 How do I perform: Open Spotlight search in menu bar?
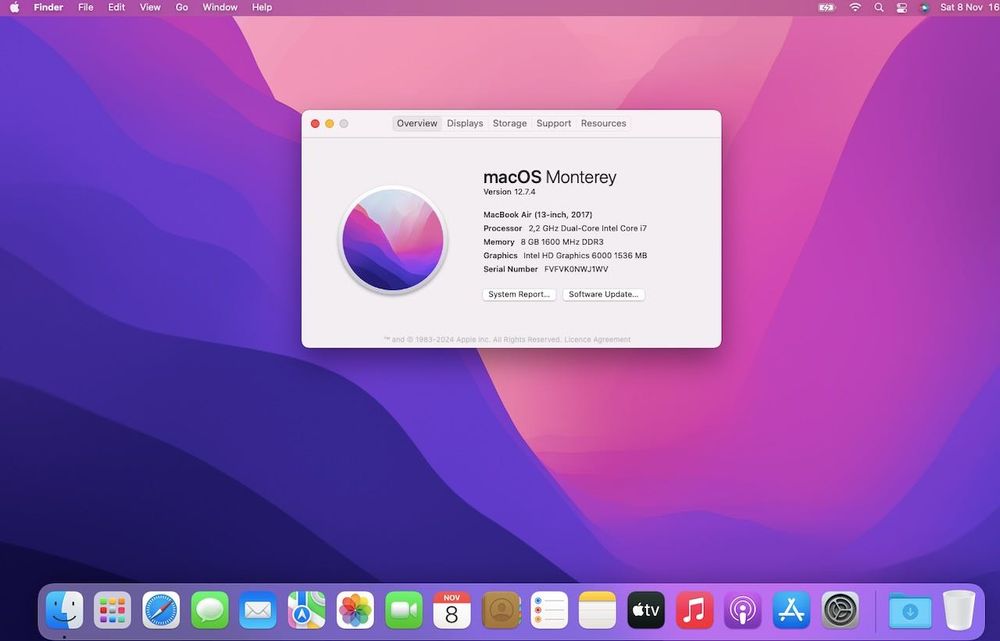(x=879, y=8)
